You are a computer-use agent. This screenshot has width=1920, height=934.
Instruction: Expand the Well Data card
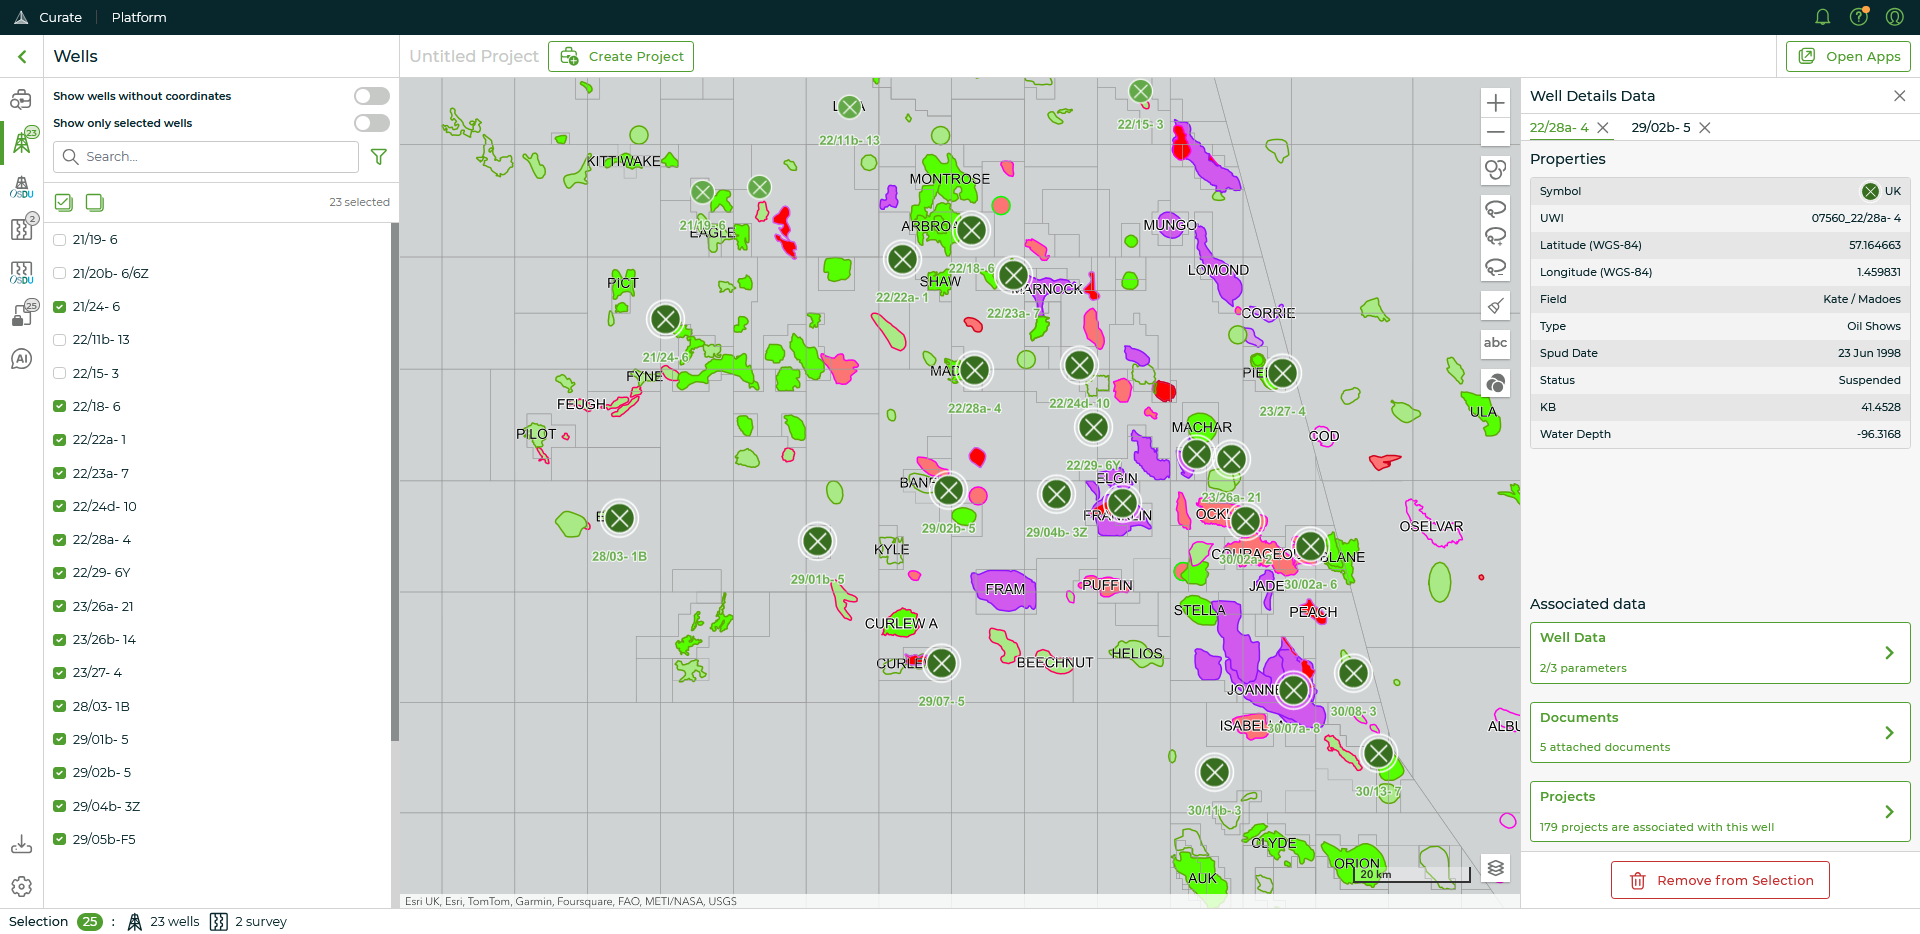1720,653
